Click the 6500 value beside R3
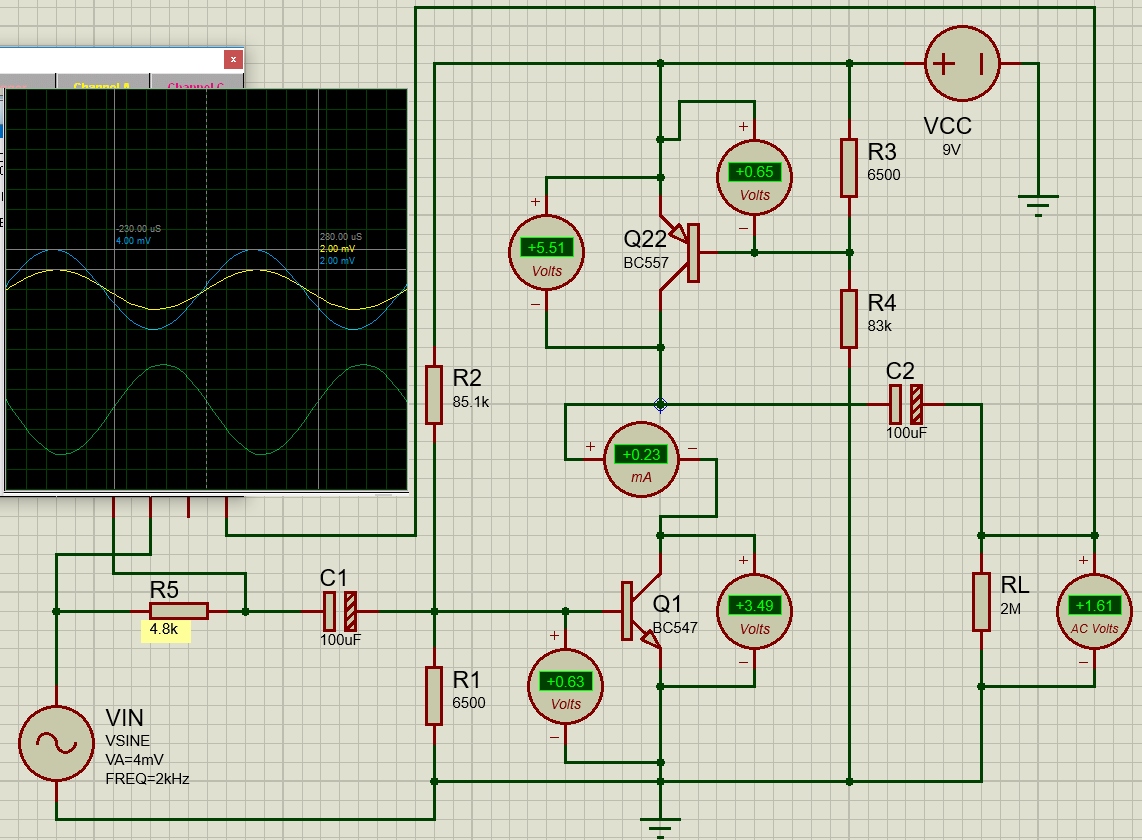 coord(883,175)
